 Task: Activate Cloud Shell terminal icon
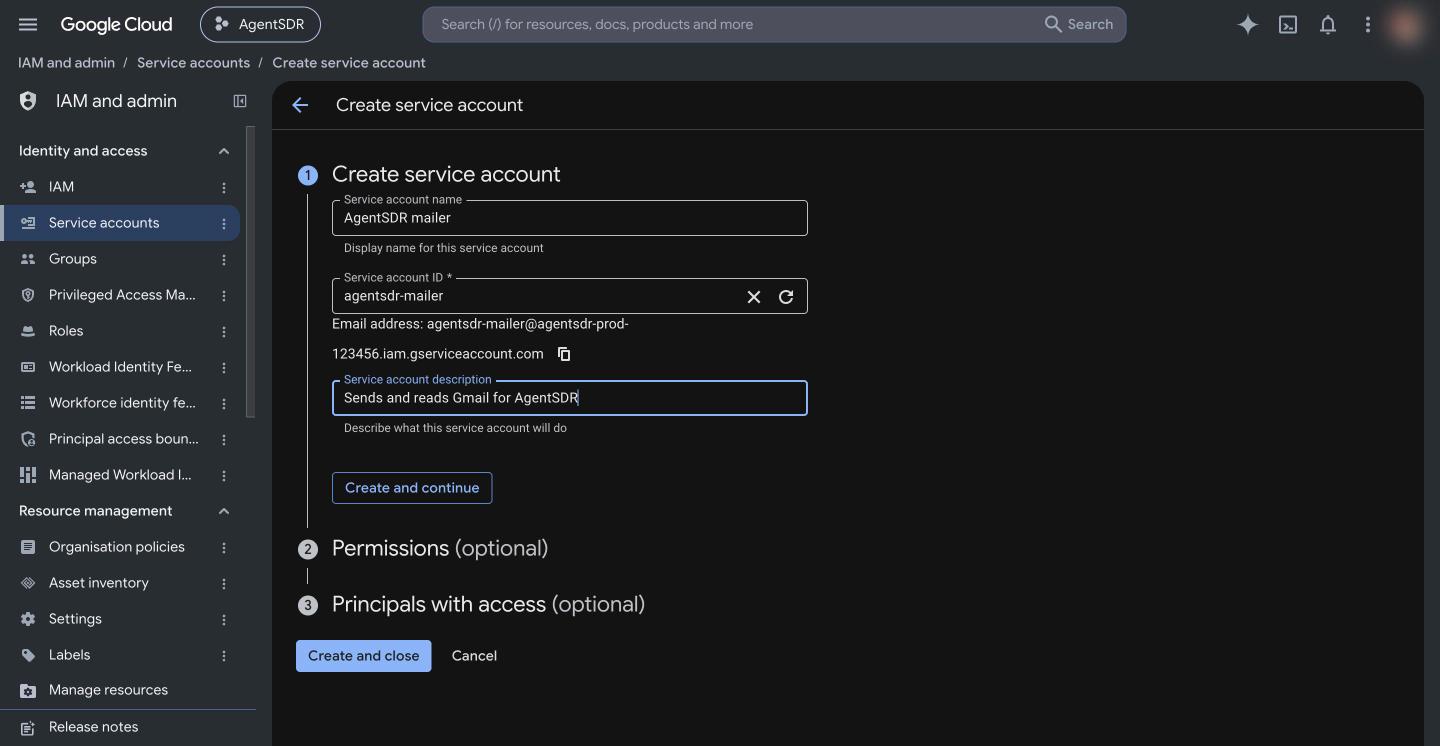pos(1288,25)
